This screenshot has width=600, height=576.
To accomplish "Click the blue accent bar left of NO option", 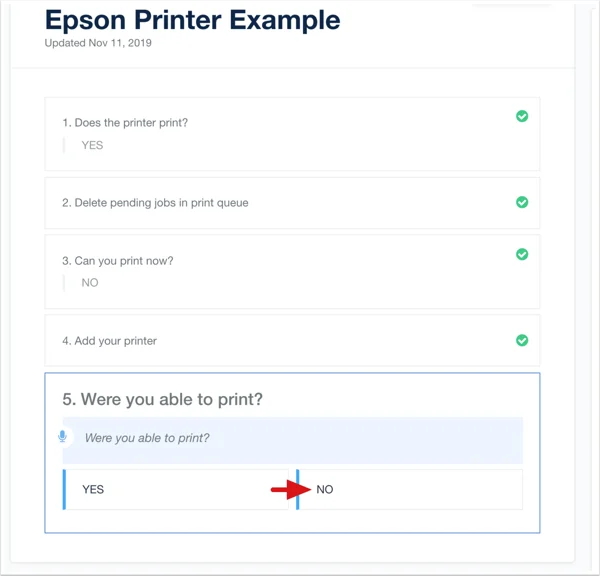I will coord(298,490).
